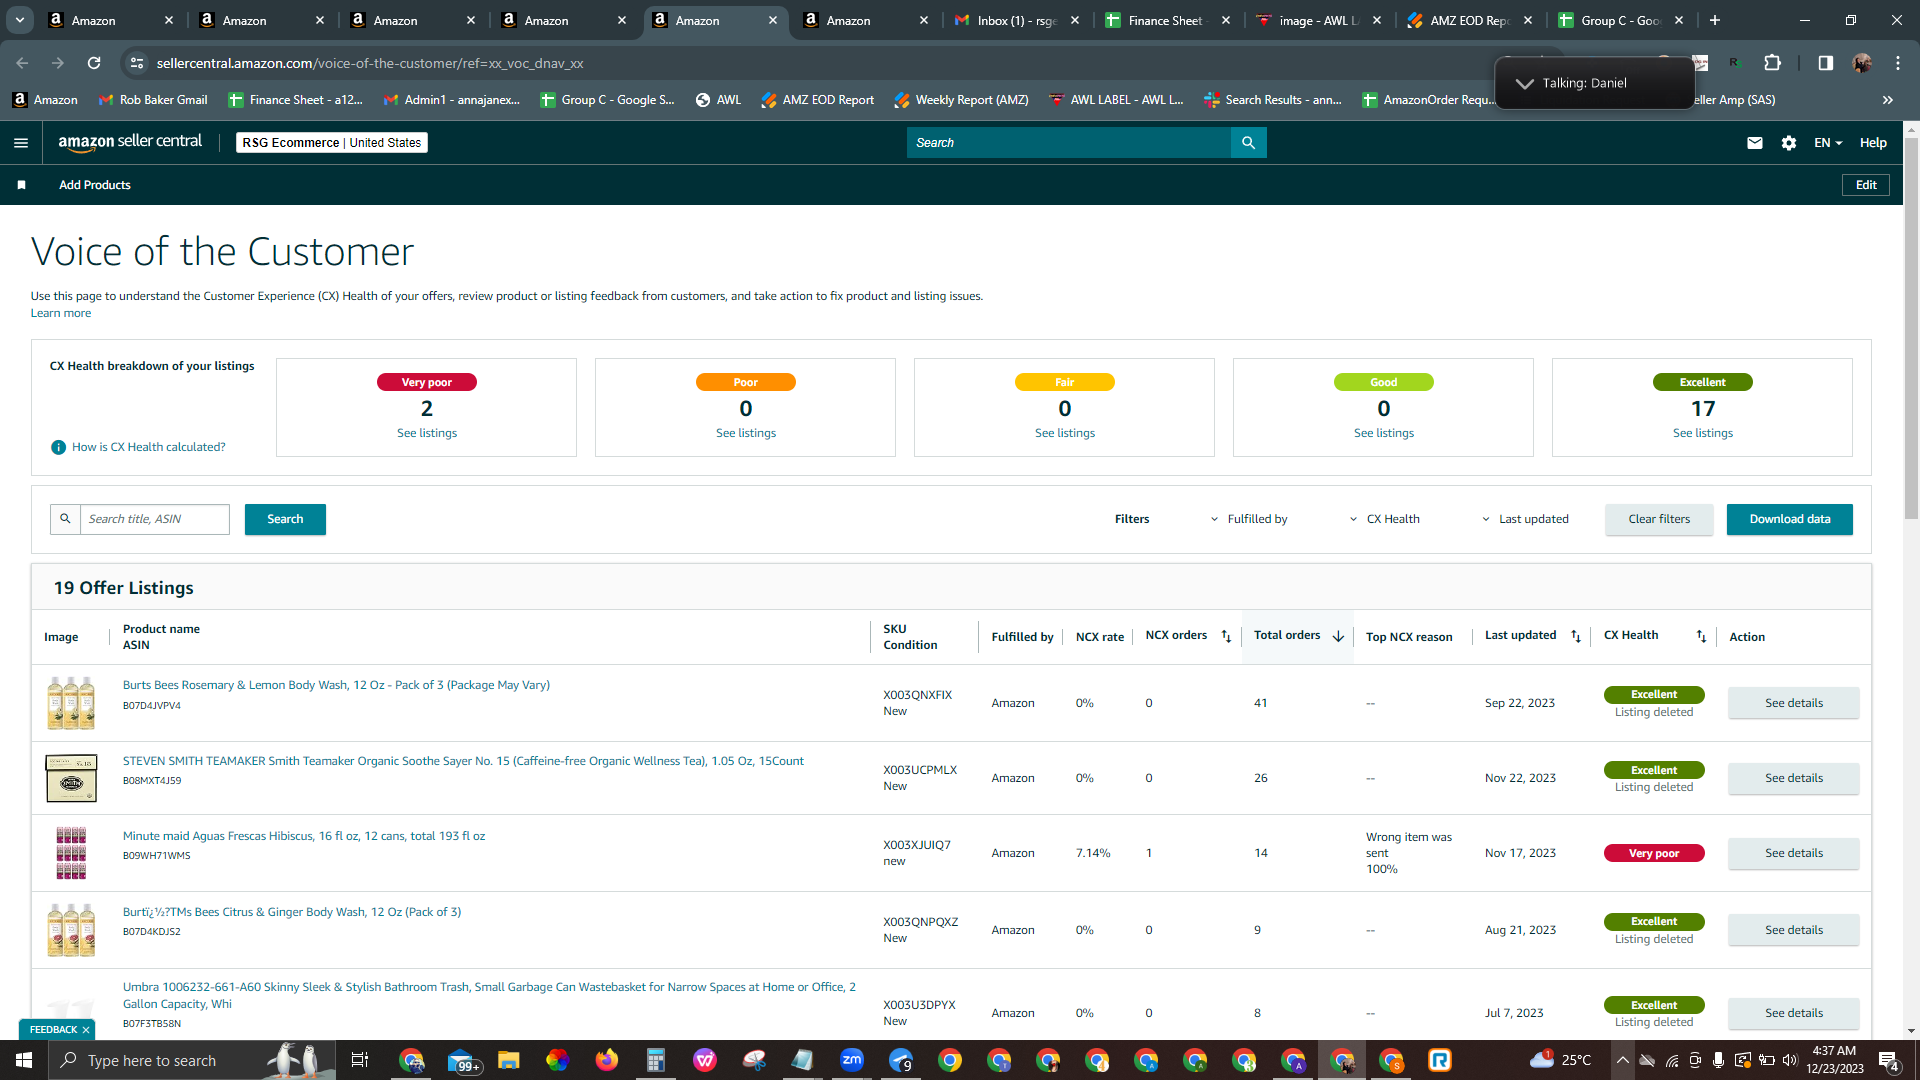Switch to the Inbox (1) Gmail tab
The width and height of the screenshot is (1920, 1080).
tap(1017, 20)
